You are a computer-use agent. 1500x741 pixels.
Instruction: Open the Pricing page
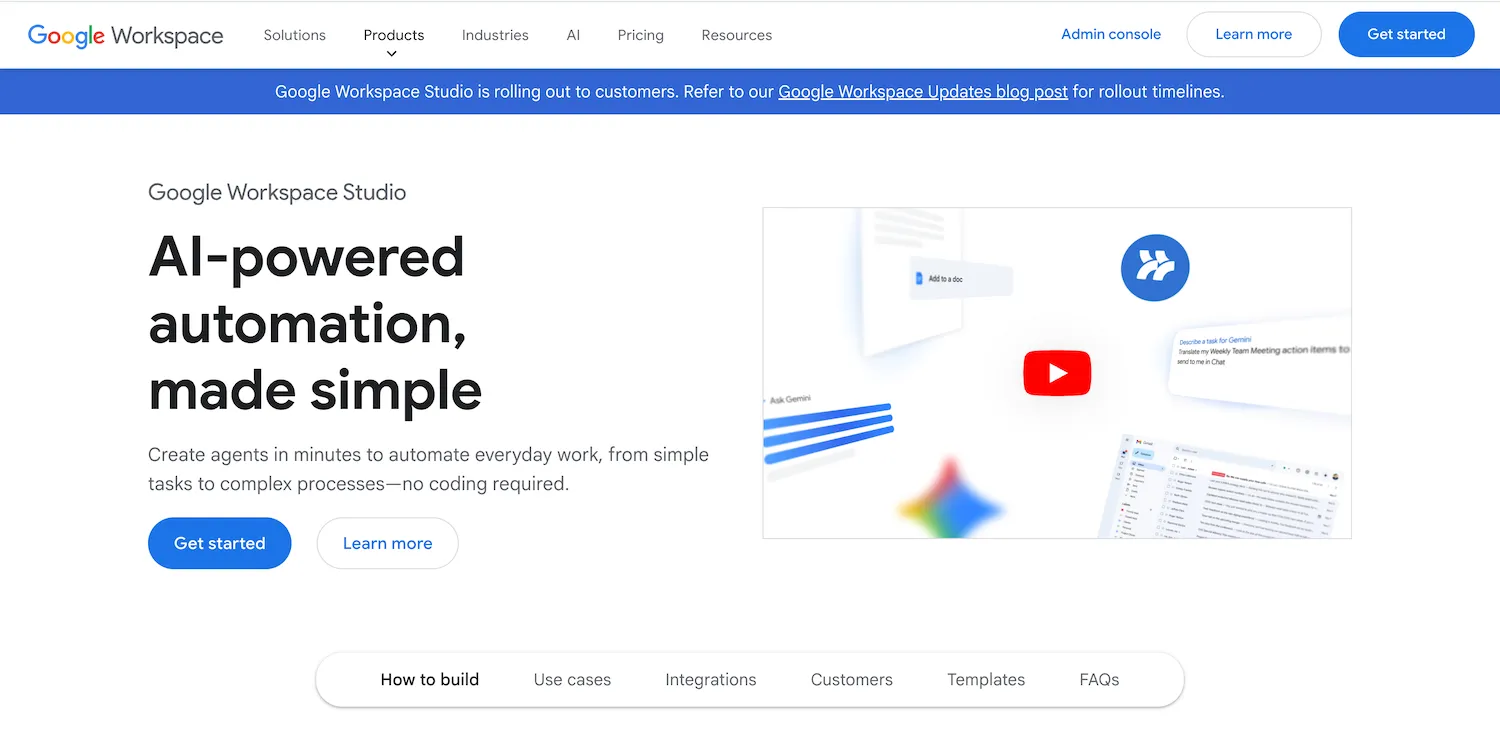coord(640,35)
